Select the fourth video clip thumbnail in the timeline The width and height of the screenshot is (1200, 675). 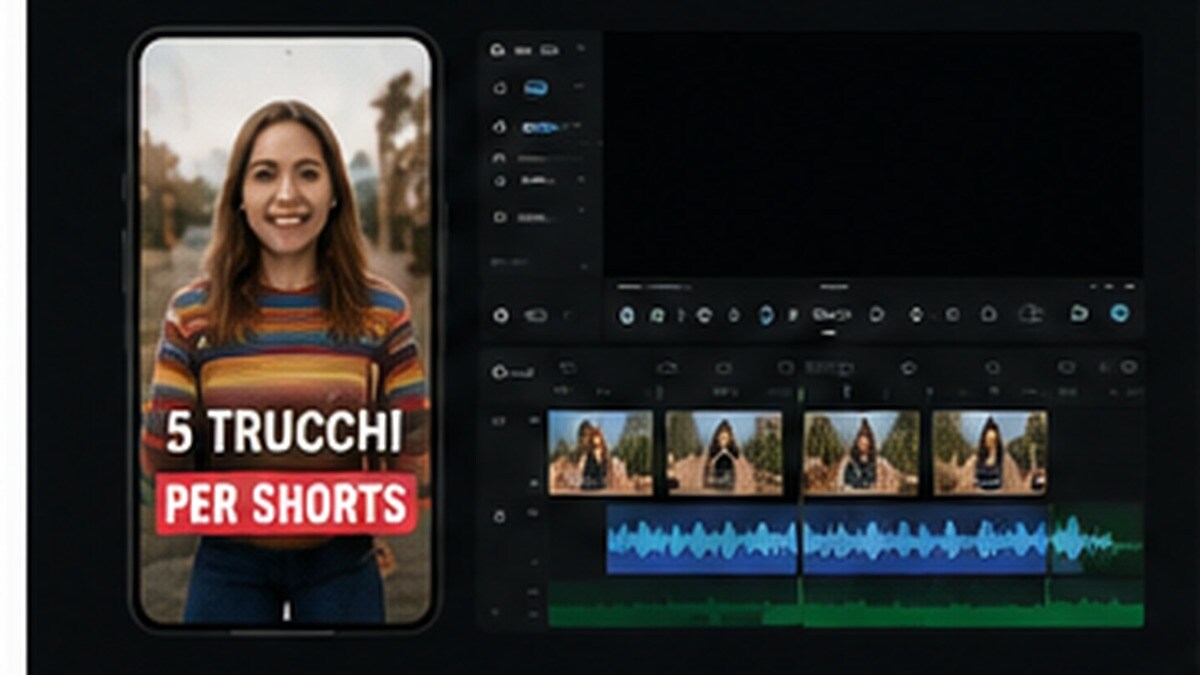pos(990,452)
